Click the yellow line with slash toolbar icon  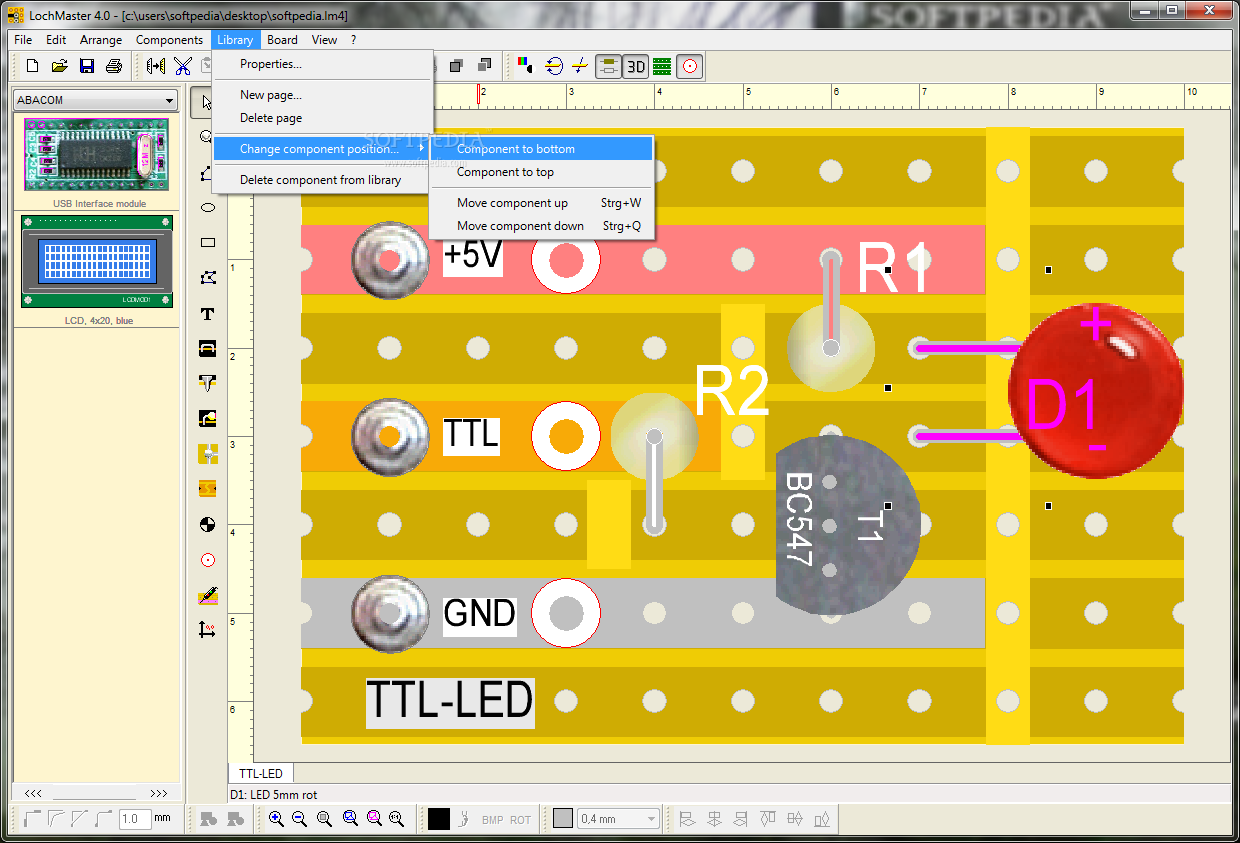point(580,67)
